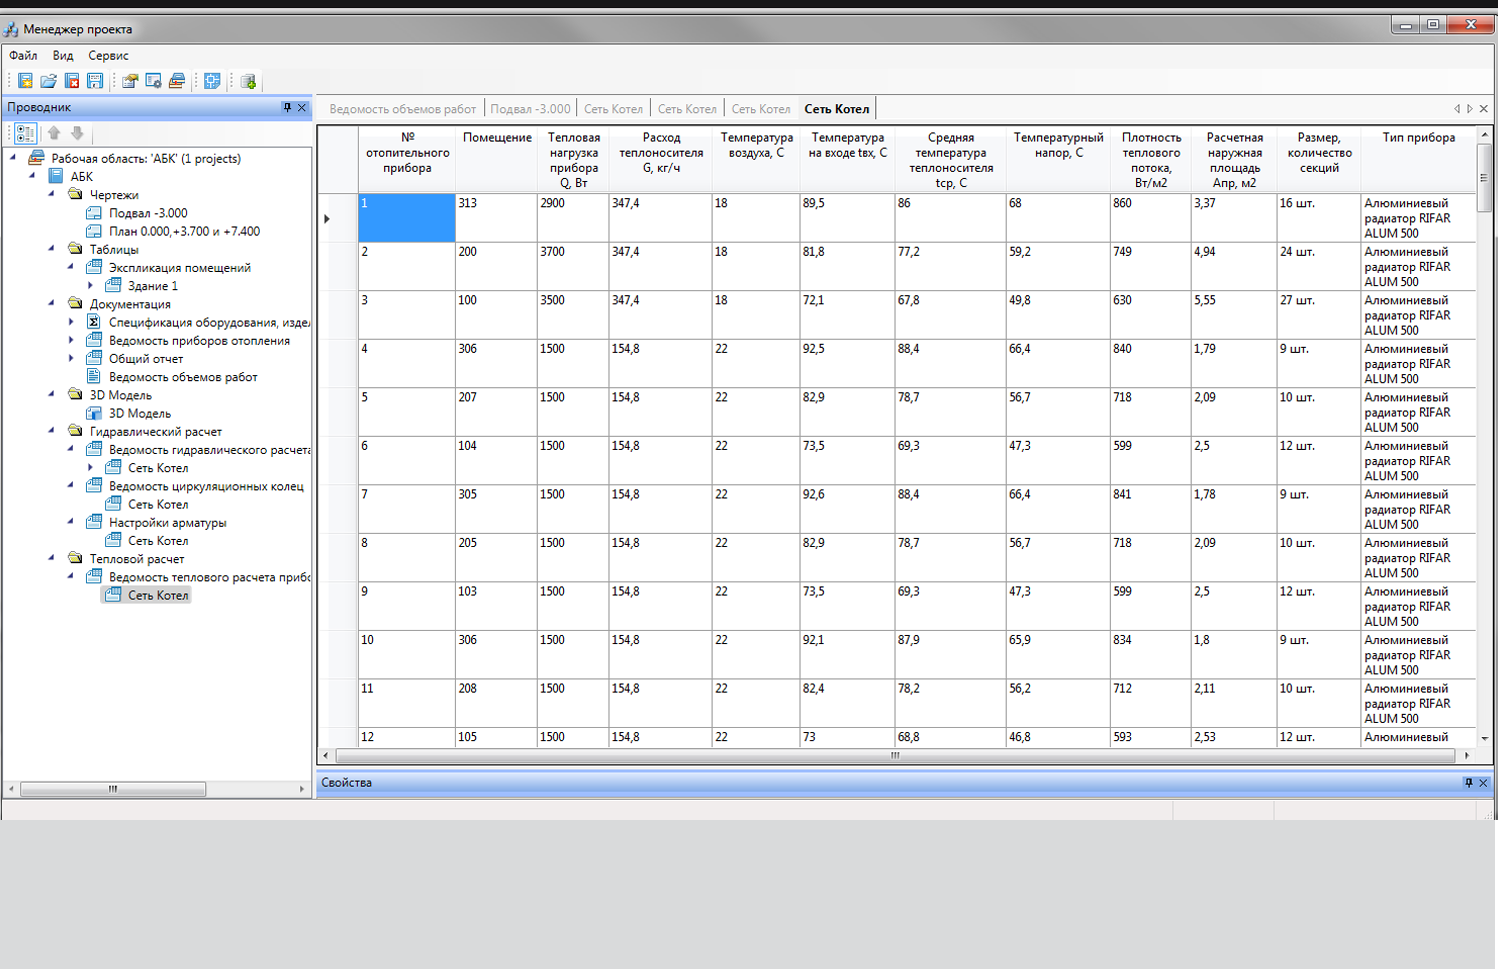Select the row 1 indicator arrow
Viewport: 1498px width, 969px height.
point(327,218)
